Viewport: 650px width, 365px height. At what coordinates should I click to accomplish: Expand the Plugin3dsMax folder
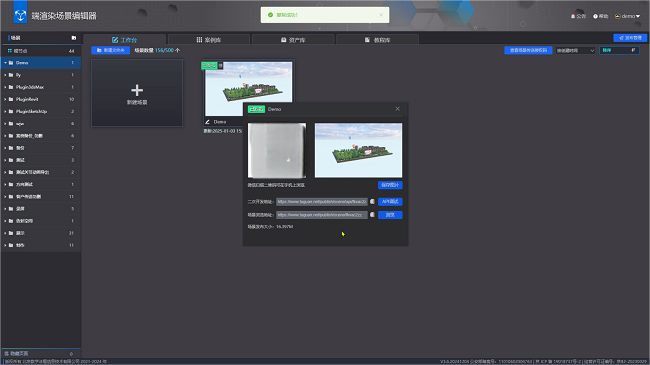5,87
